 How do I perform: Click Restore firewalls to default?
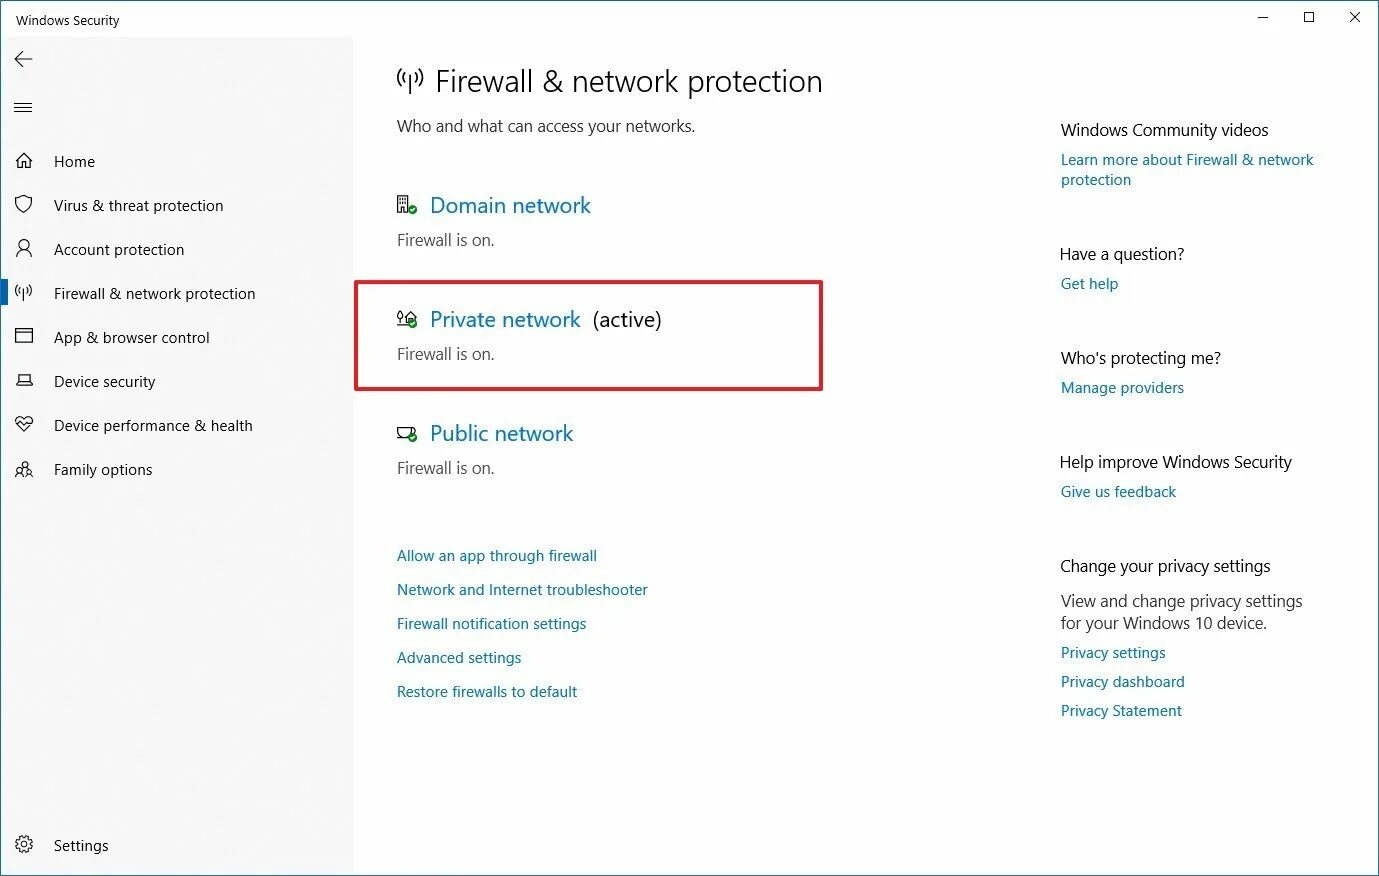click(x=487, y=692)
